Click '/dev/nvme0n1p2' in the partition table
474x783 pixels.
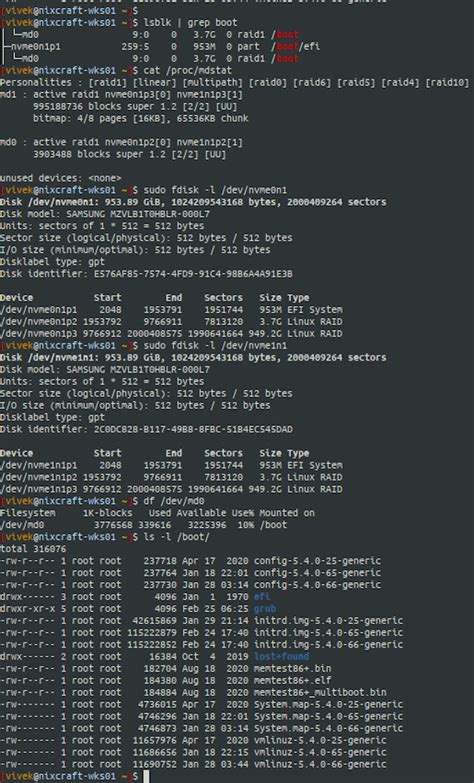click(38, 322)
